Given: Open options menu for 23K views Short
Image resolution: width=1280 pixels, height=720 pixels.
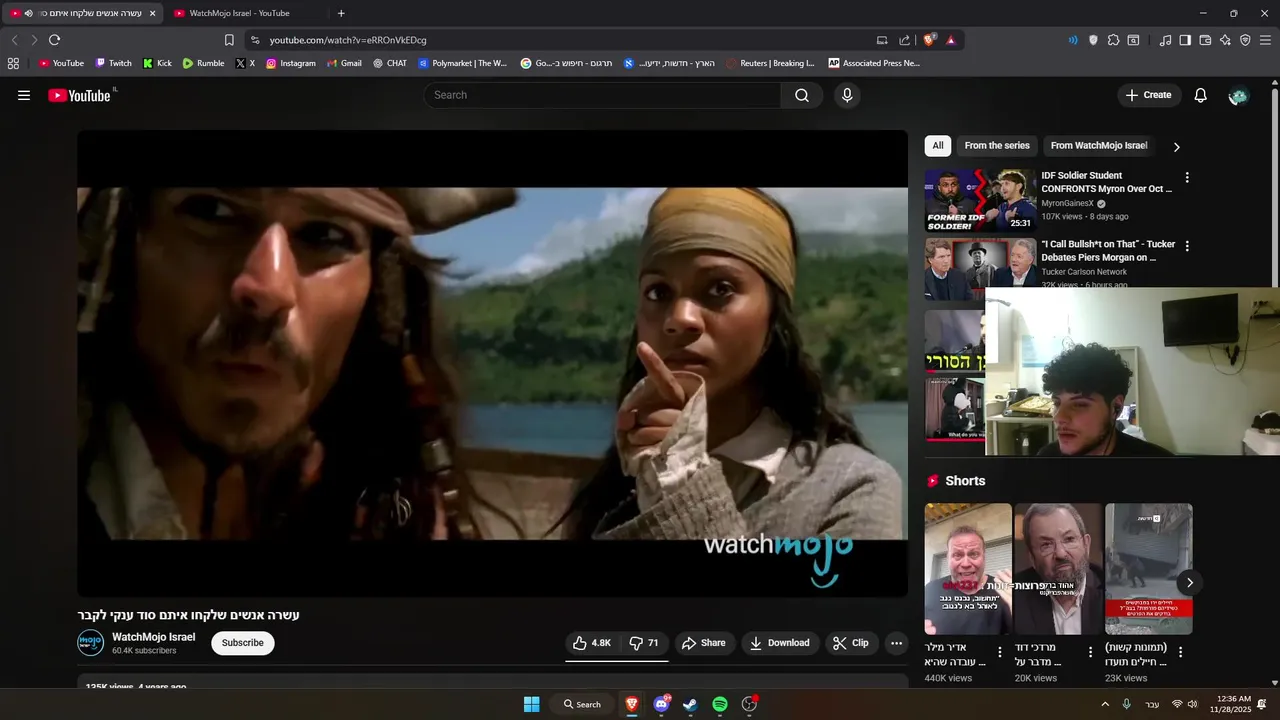Looking at the screenshot, I should (1180, 652).
